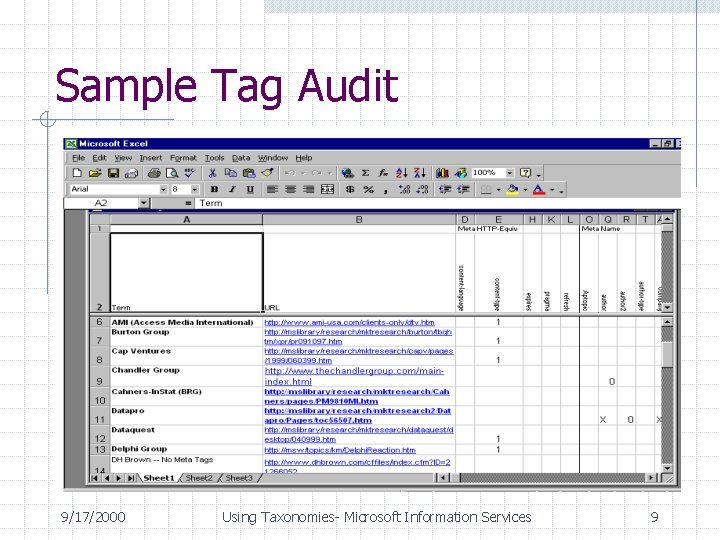Expand the Name Box A2 dropdown

(x=144, y=203)
